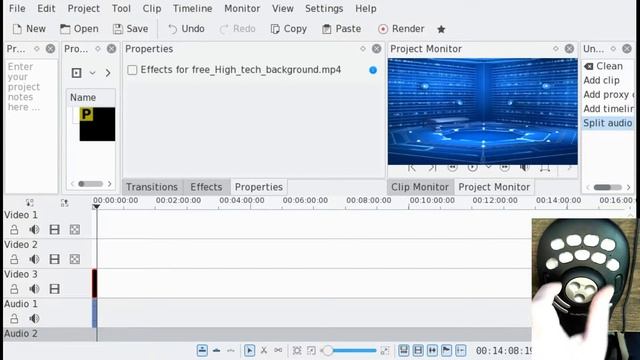Switch to the Effects tab
Screen dimensions: 640x360
coord(206,187)
